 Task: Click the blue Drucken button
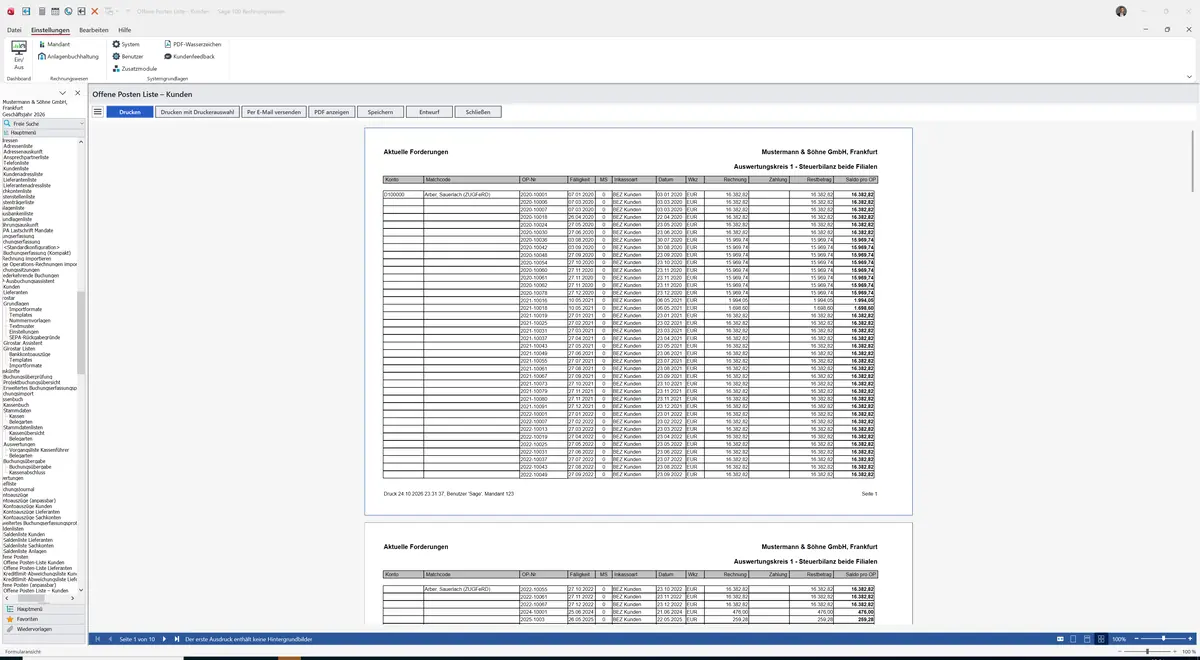point(130,112)
